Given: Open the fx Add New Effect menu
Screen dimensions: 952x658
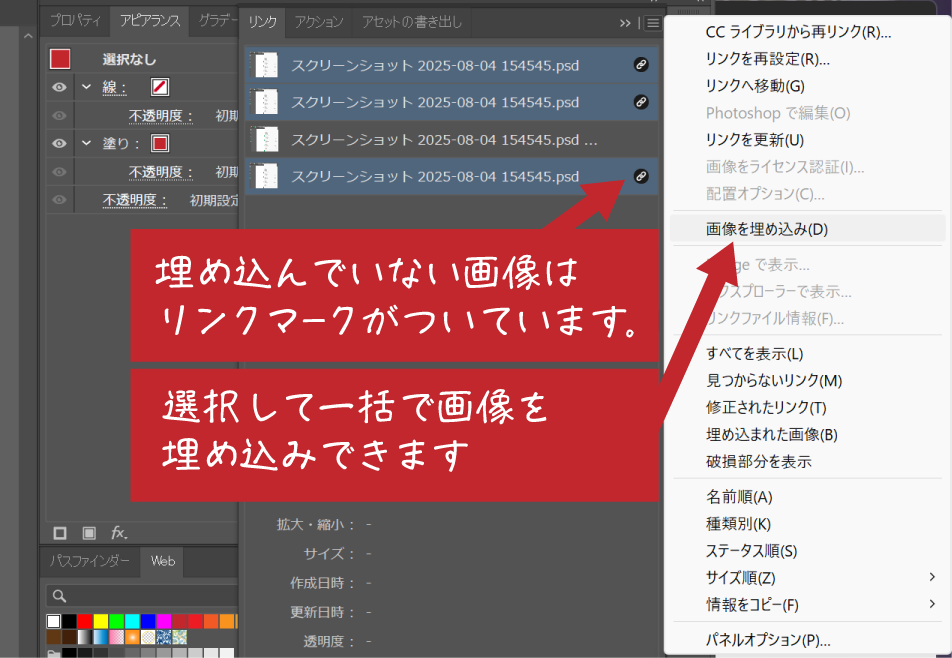Looking at the screenshot, I should (119, 533).
